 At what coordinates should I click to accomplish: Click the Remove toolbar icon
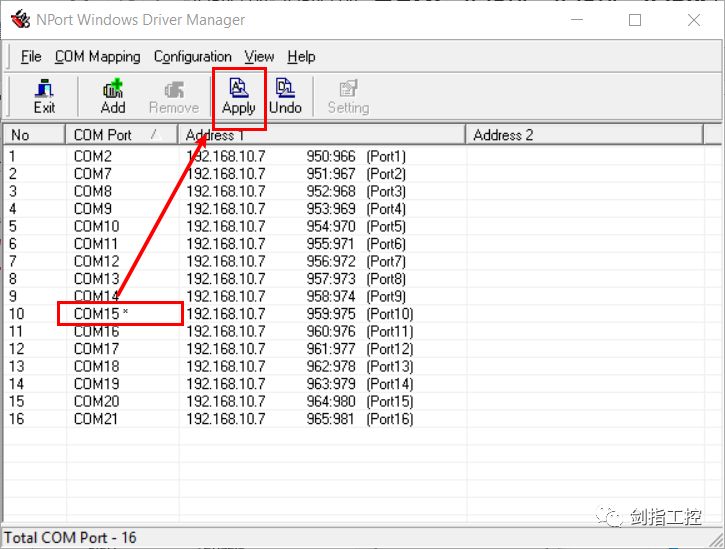click(174, 97)
